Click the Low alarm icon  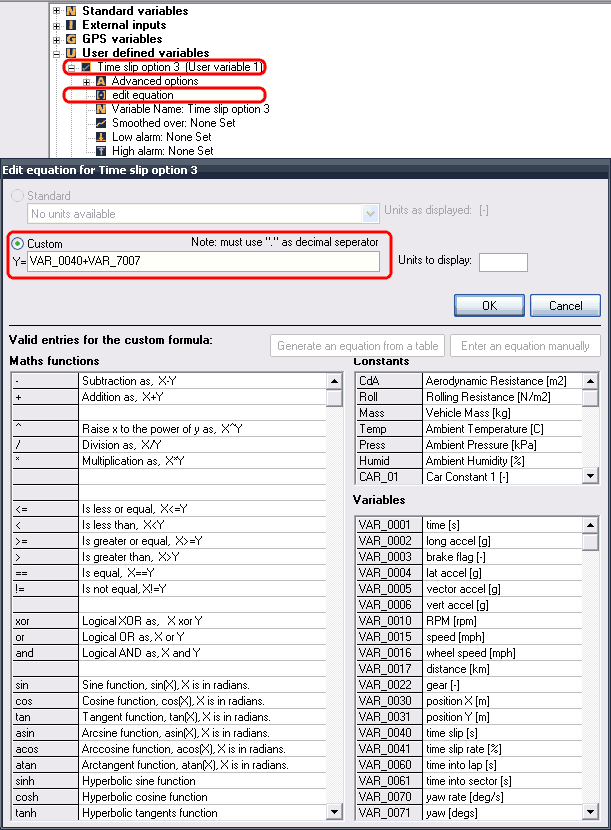click(x=101, y=137)
